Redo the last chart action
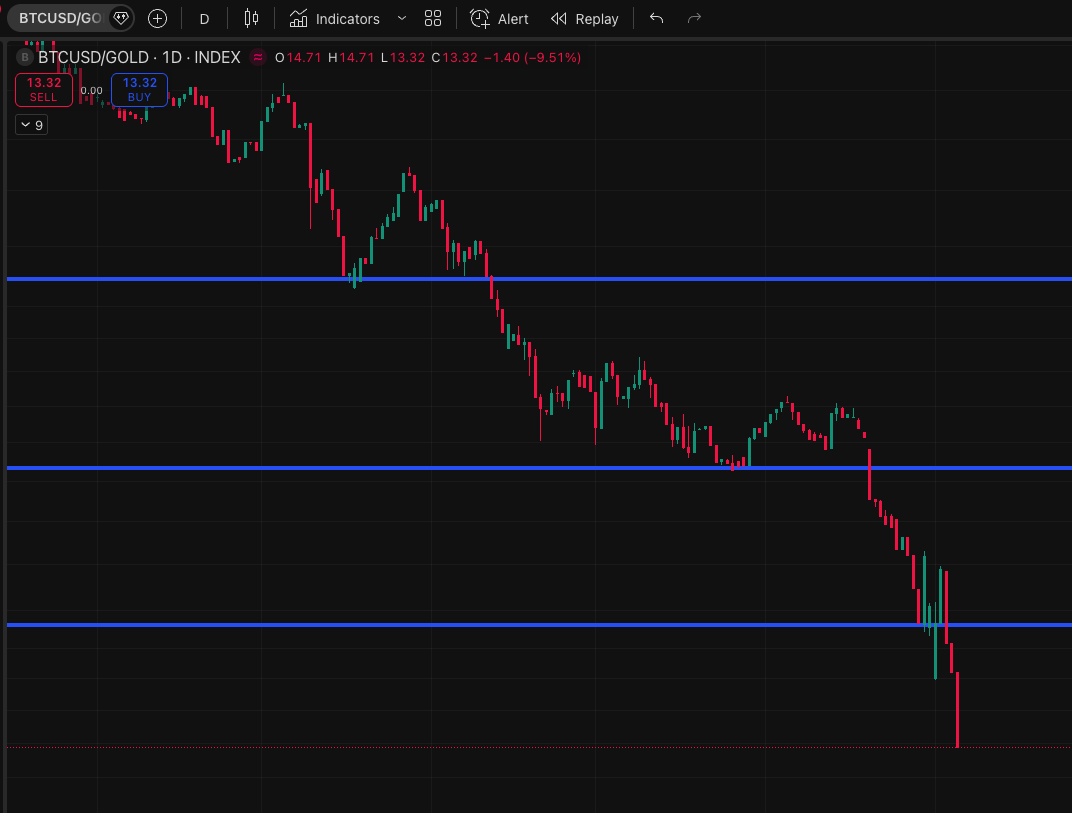 [694, 18]
